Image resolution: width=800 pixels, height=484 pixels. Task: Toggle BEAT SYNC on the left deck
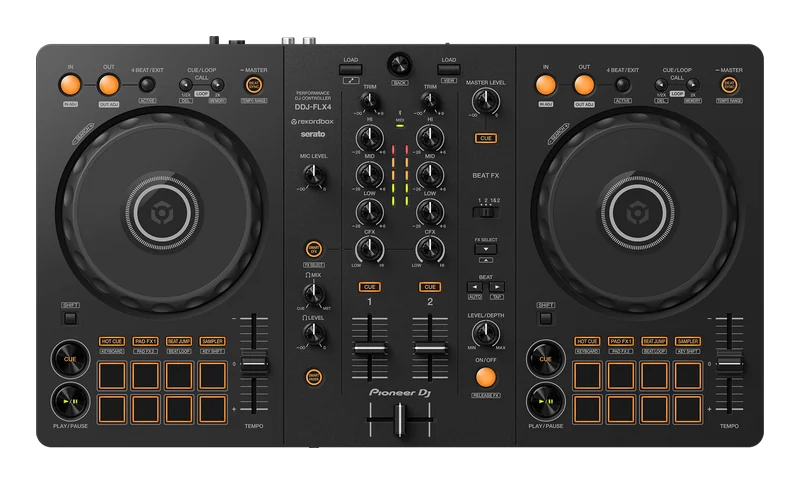[x=254, y=85]
